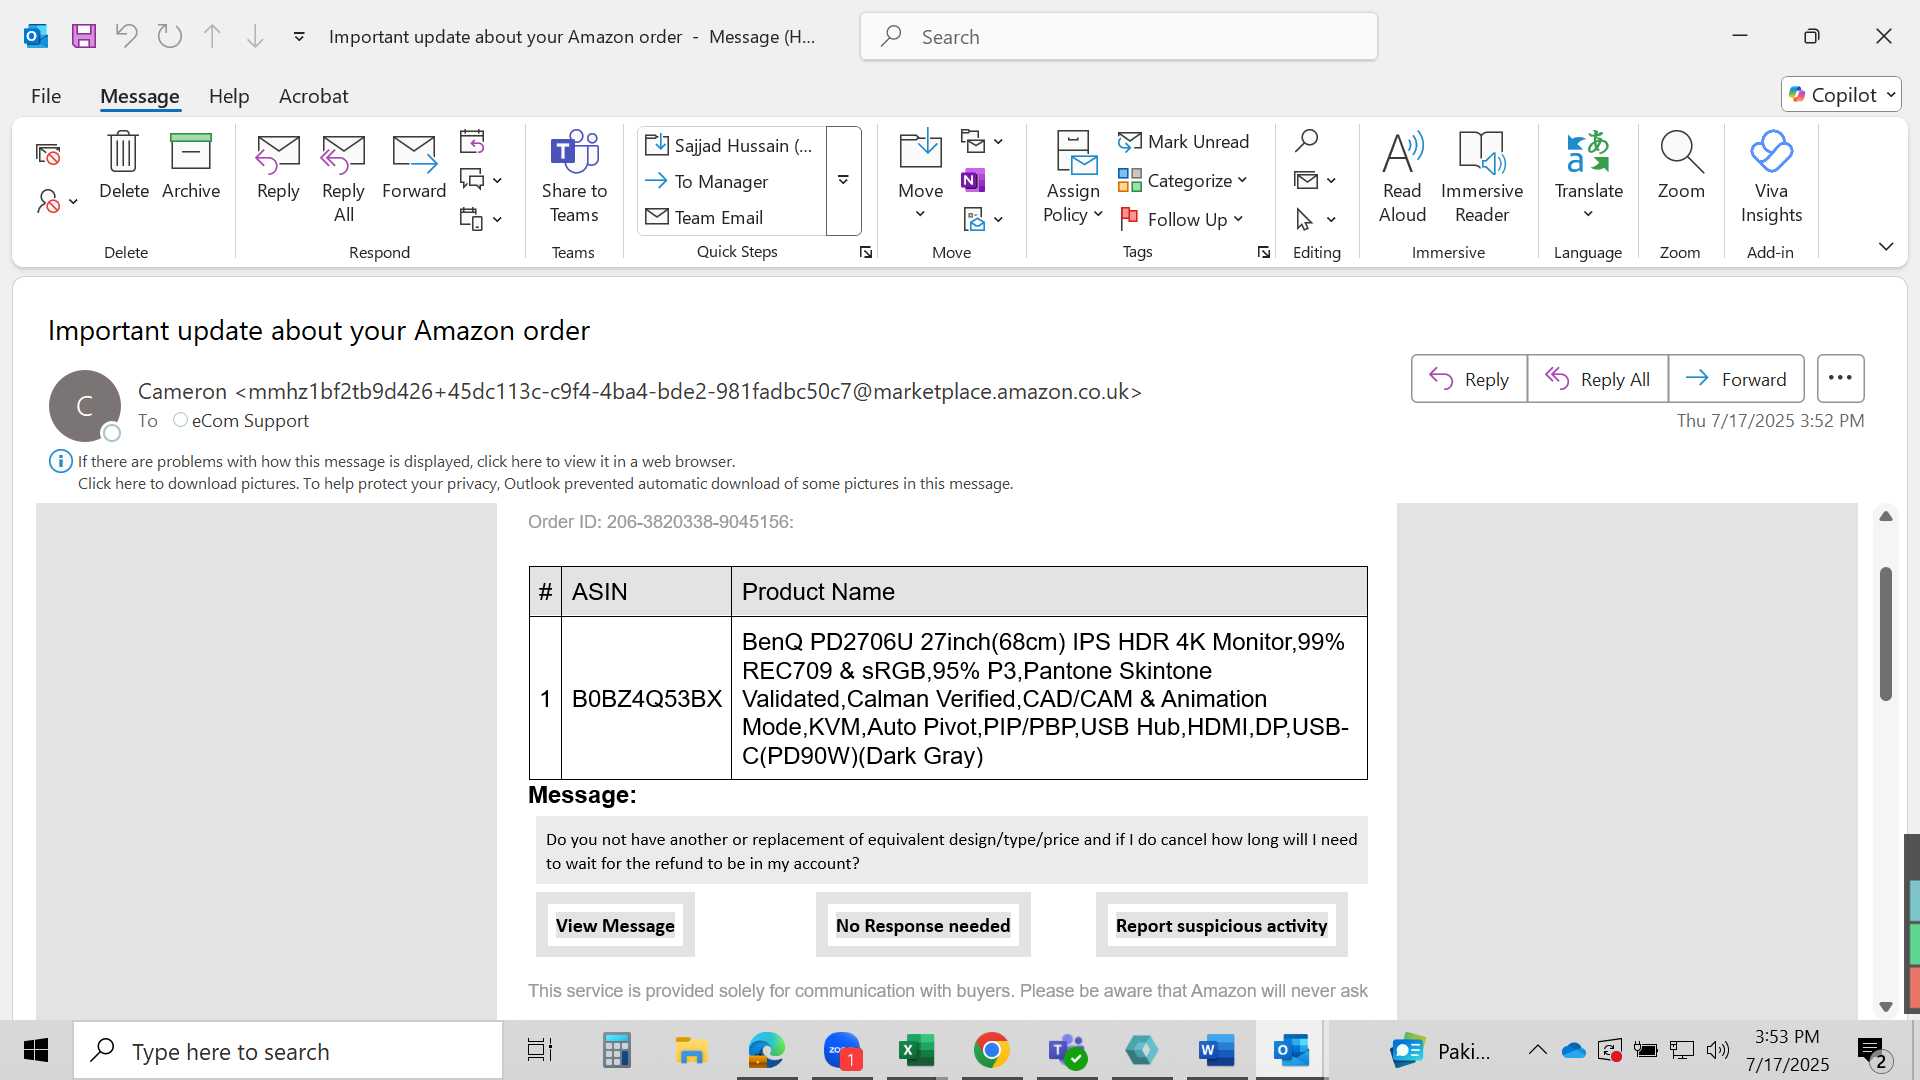Open Tags dialog launcher

[x=1264, y=253]
